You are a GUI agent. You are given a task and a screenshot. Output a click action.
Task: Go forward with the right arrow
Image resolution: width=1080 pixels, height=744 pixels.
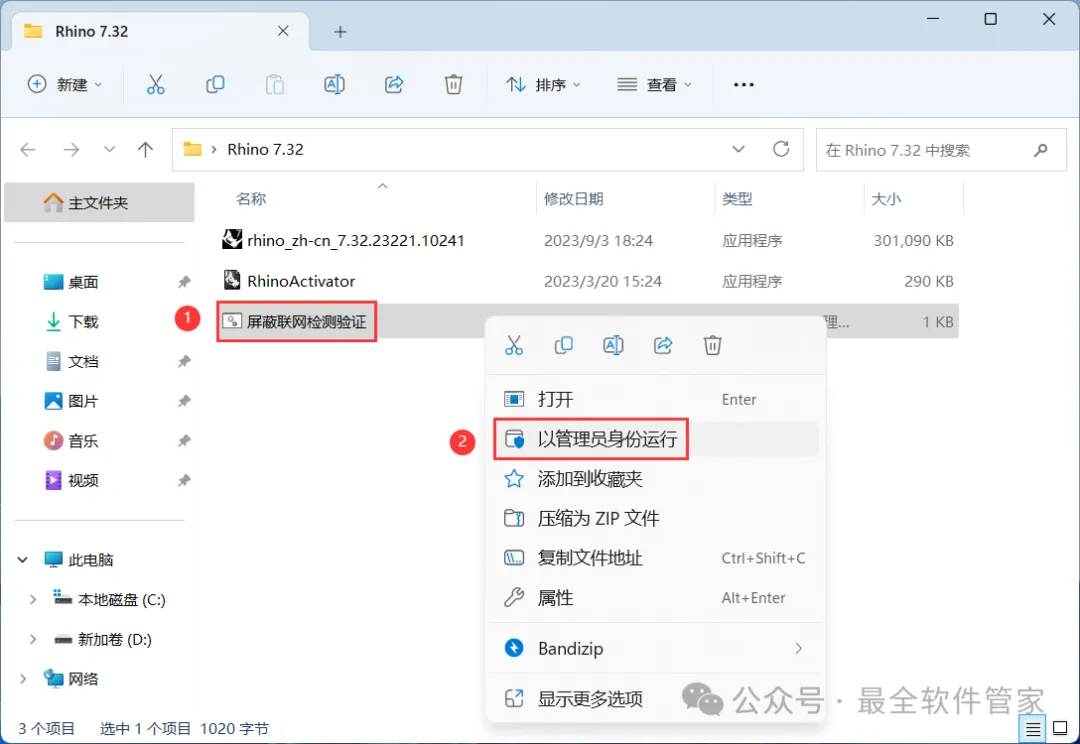(71, 149)
